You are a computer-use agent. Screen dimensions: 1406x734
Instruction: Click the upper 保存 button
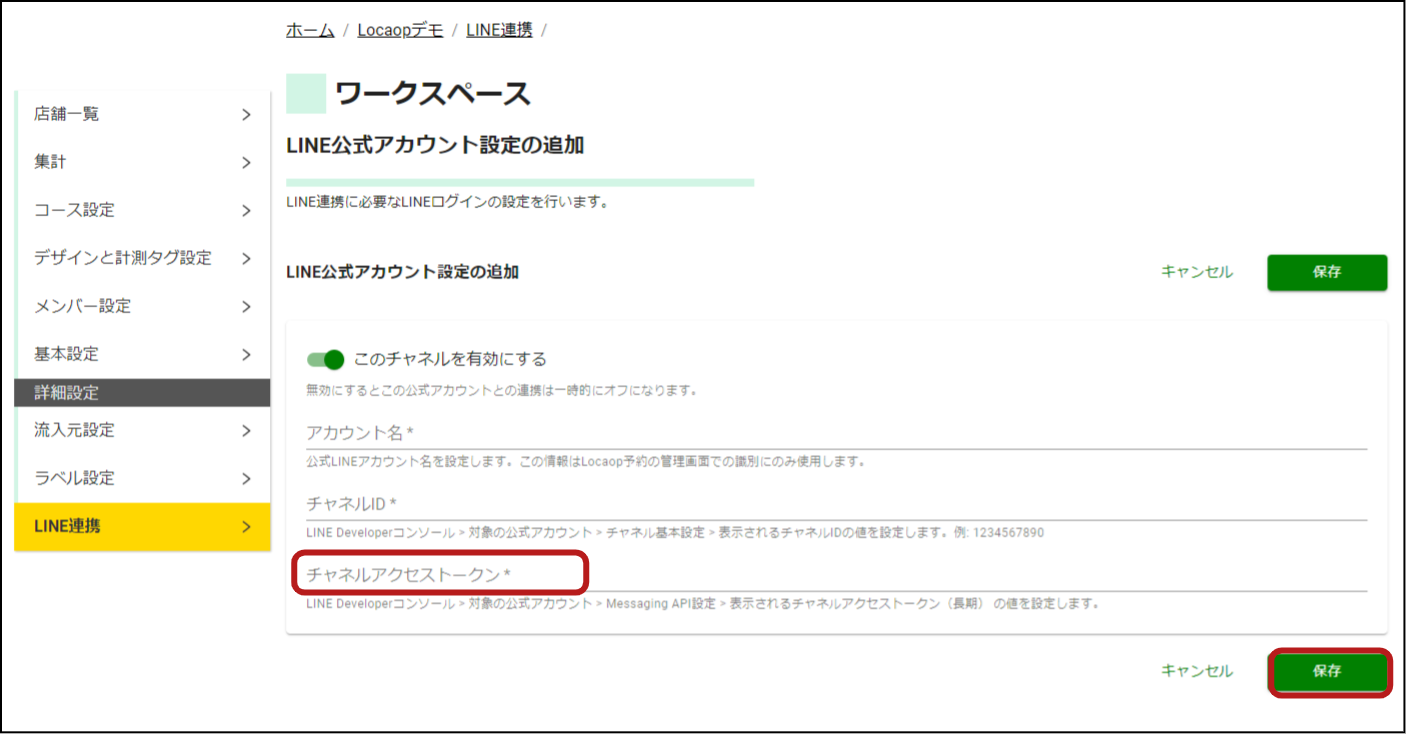tap(1327, 272)
